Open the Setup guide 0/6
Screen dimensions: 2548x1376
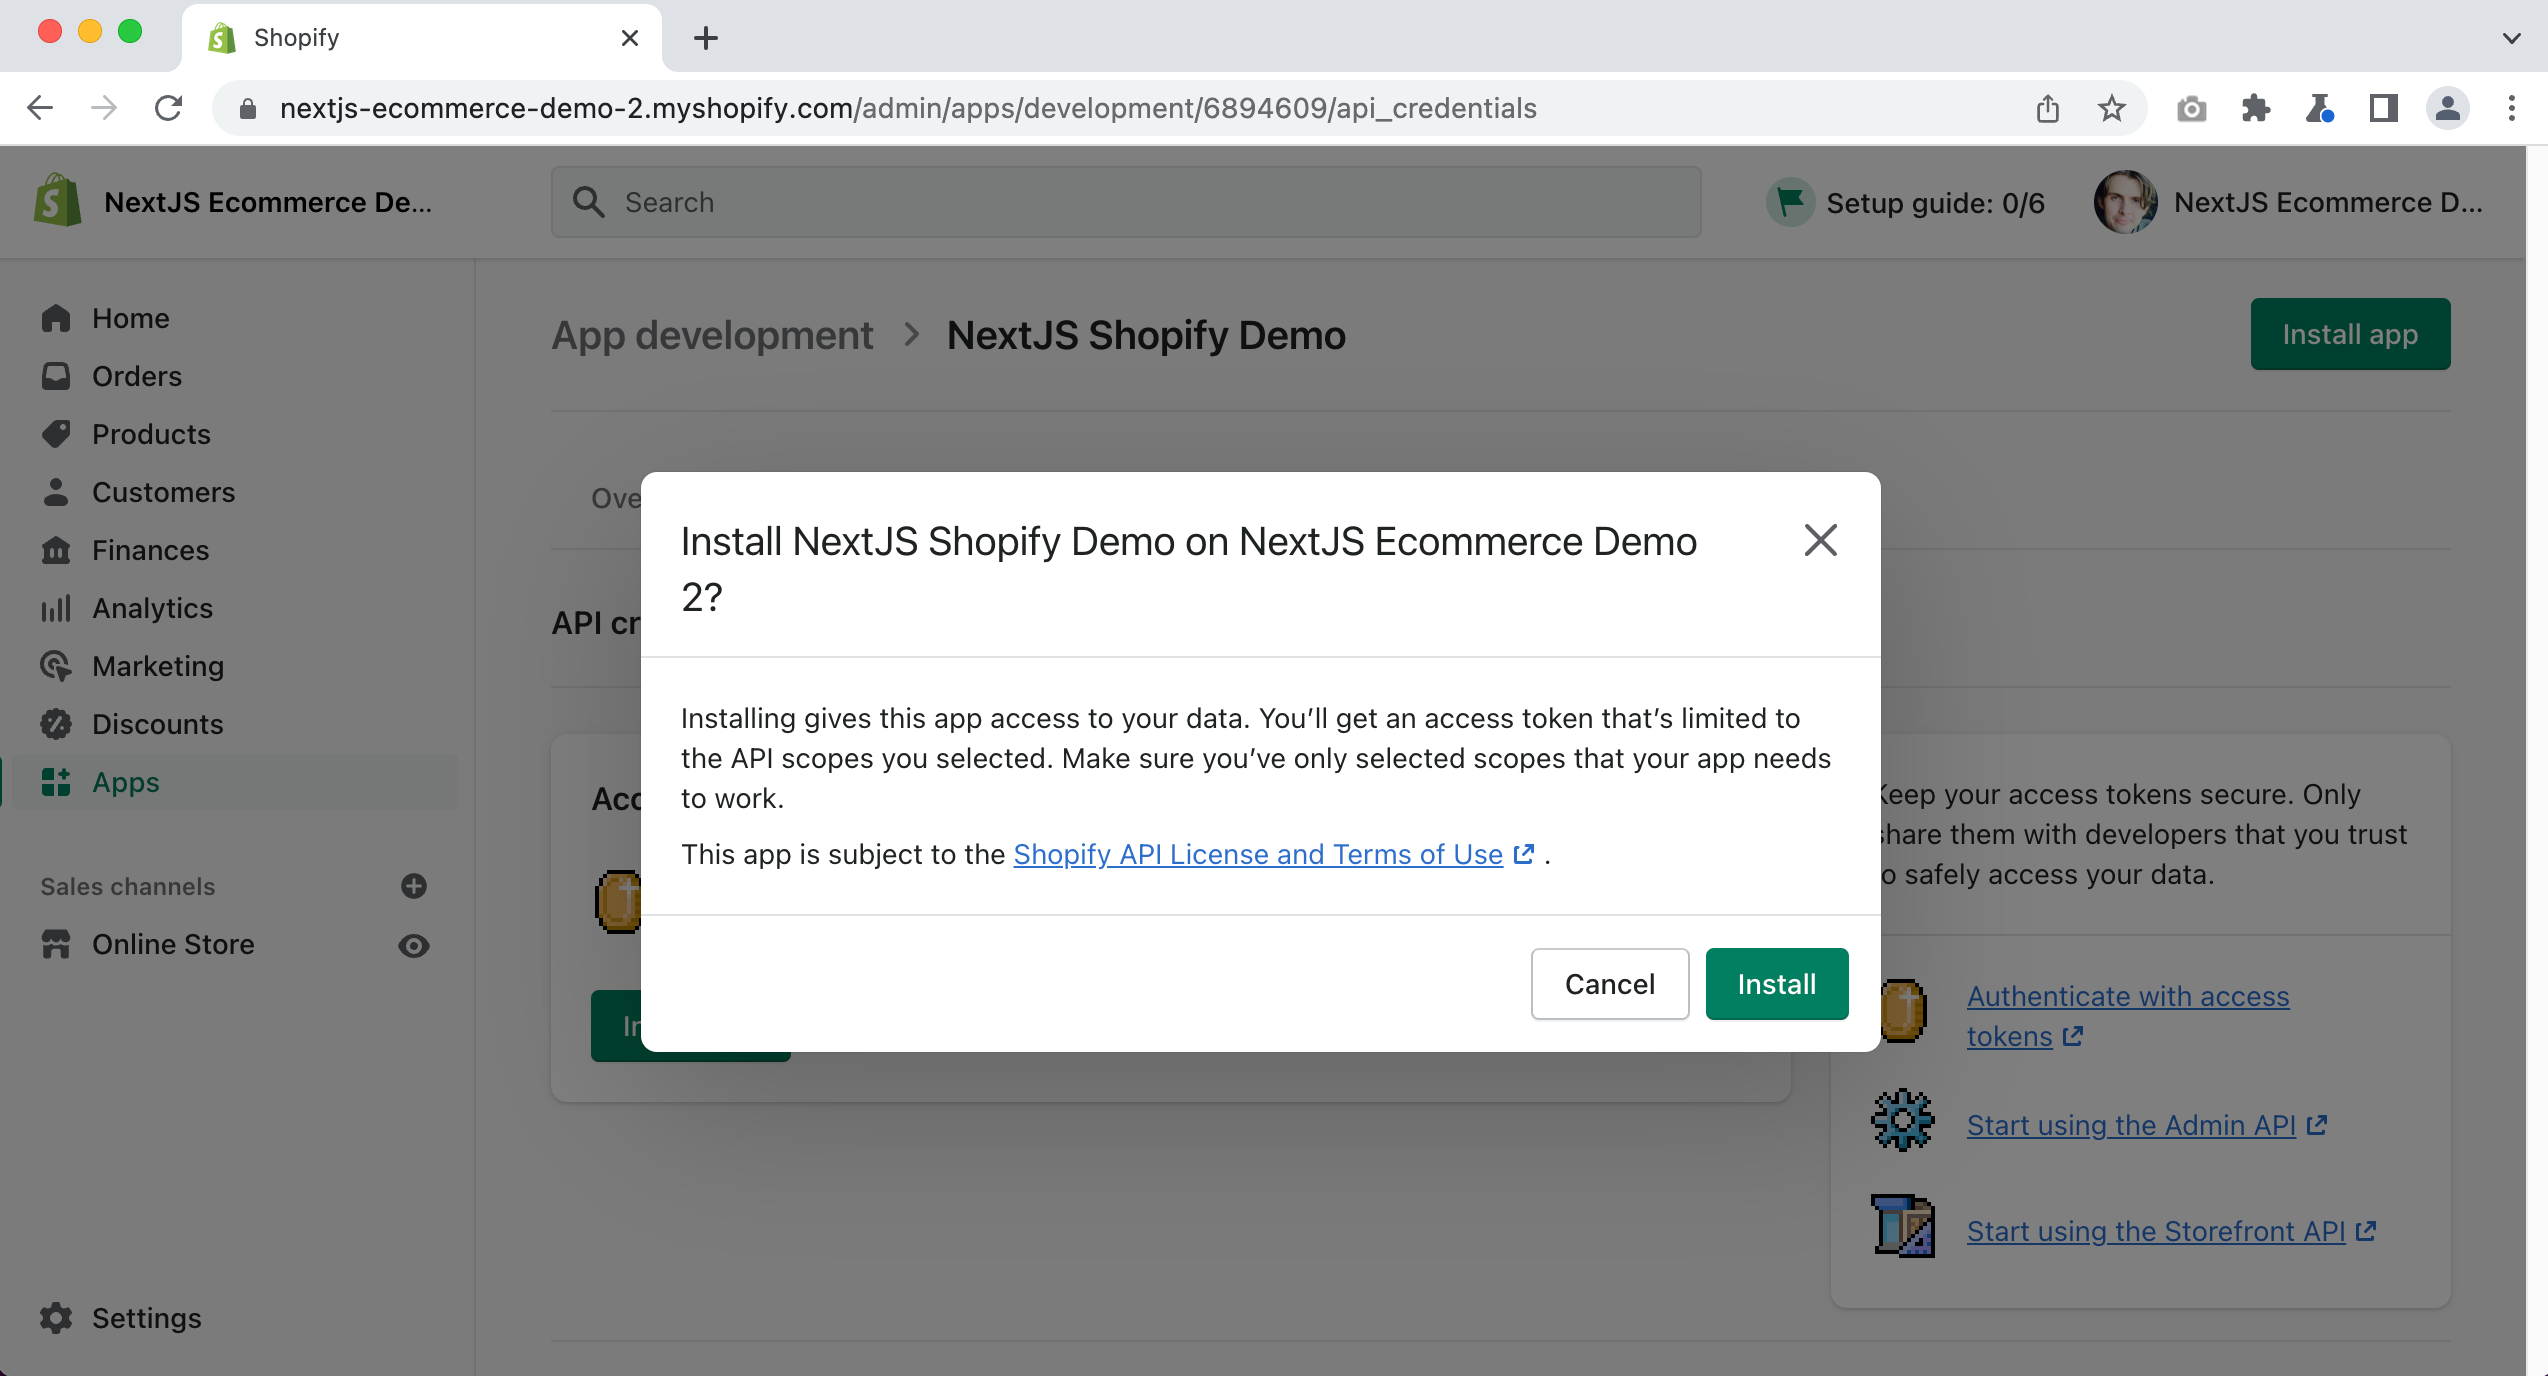[x=1906, y=203]
